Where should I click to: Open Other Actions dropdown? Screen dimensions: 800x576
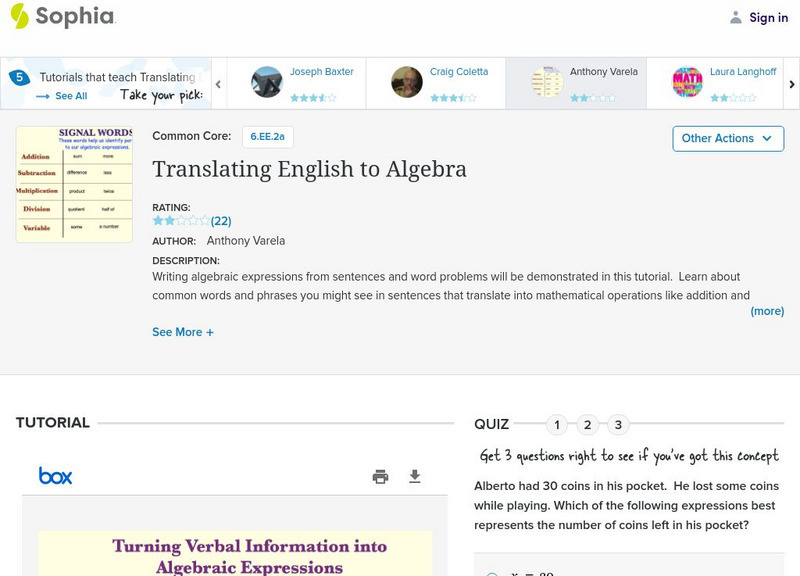[x=727, y=138]
